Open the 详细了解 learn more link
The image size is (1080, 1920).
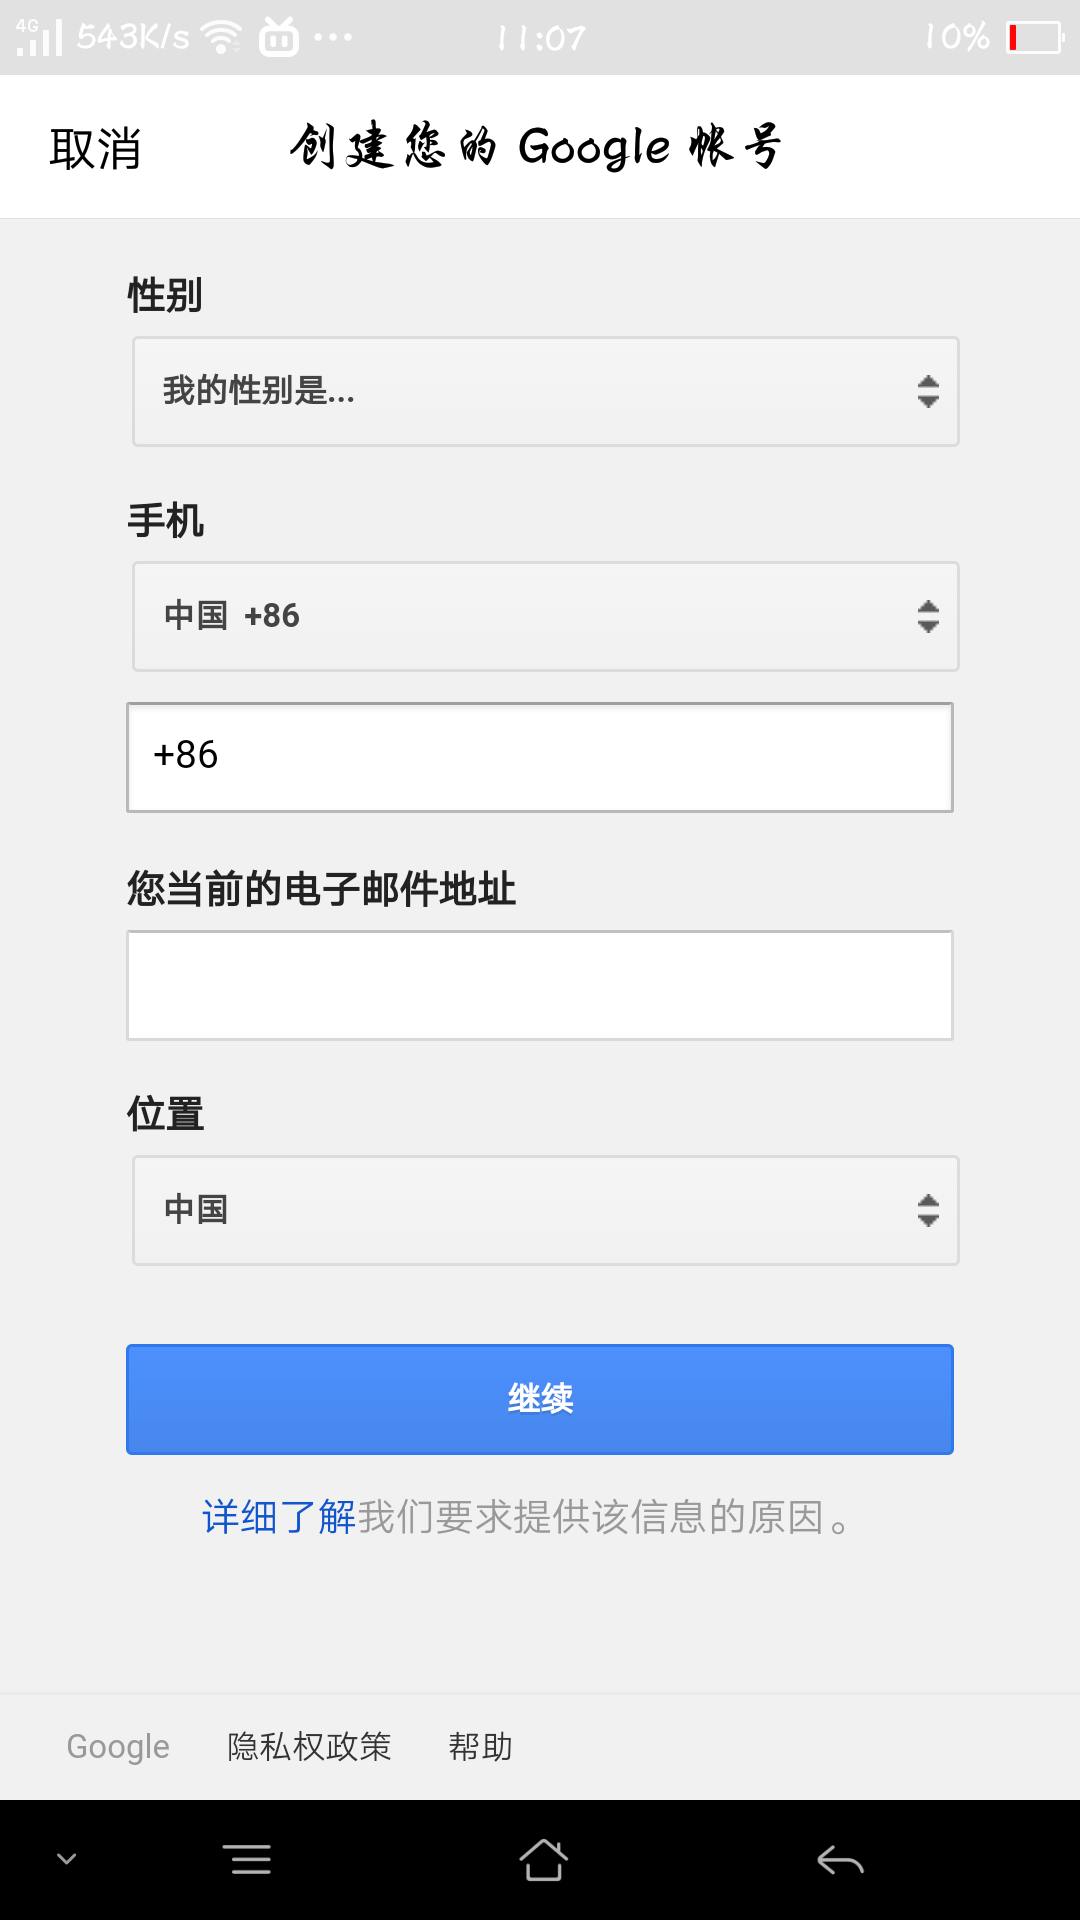[279, 1517]
